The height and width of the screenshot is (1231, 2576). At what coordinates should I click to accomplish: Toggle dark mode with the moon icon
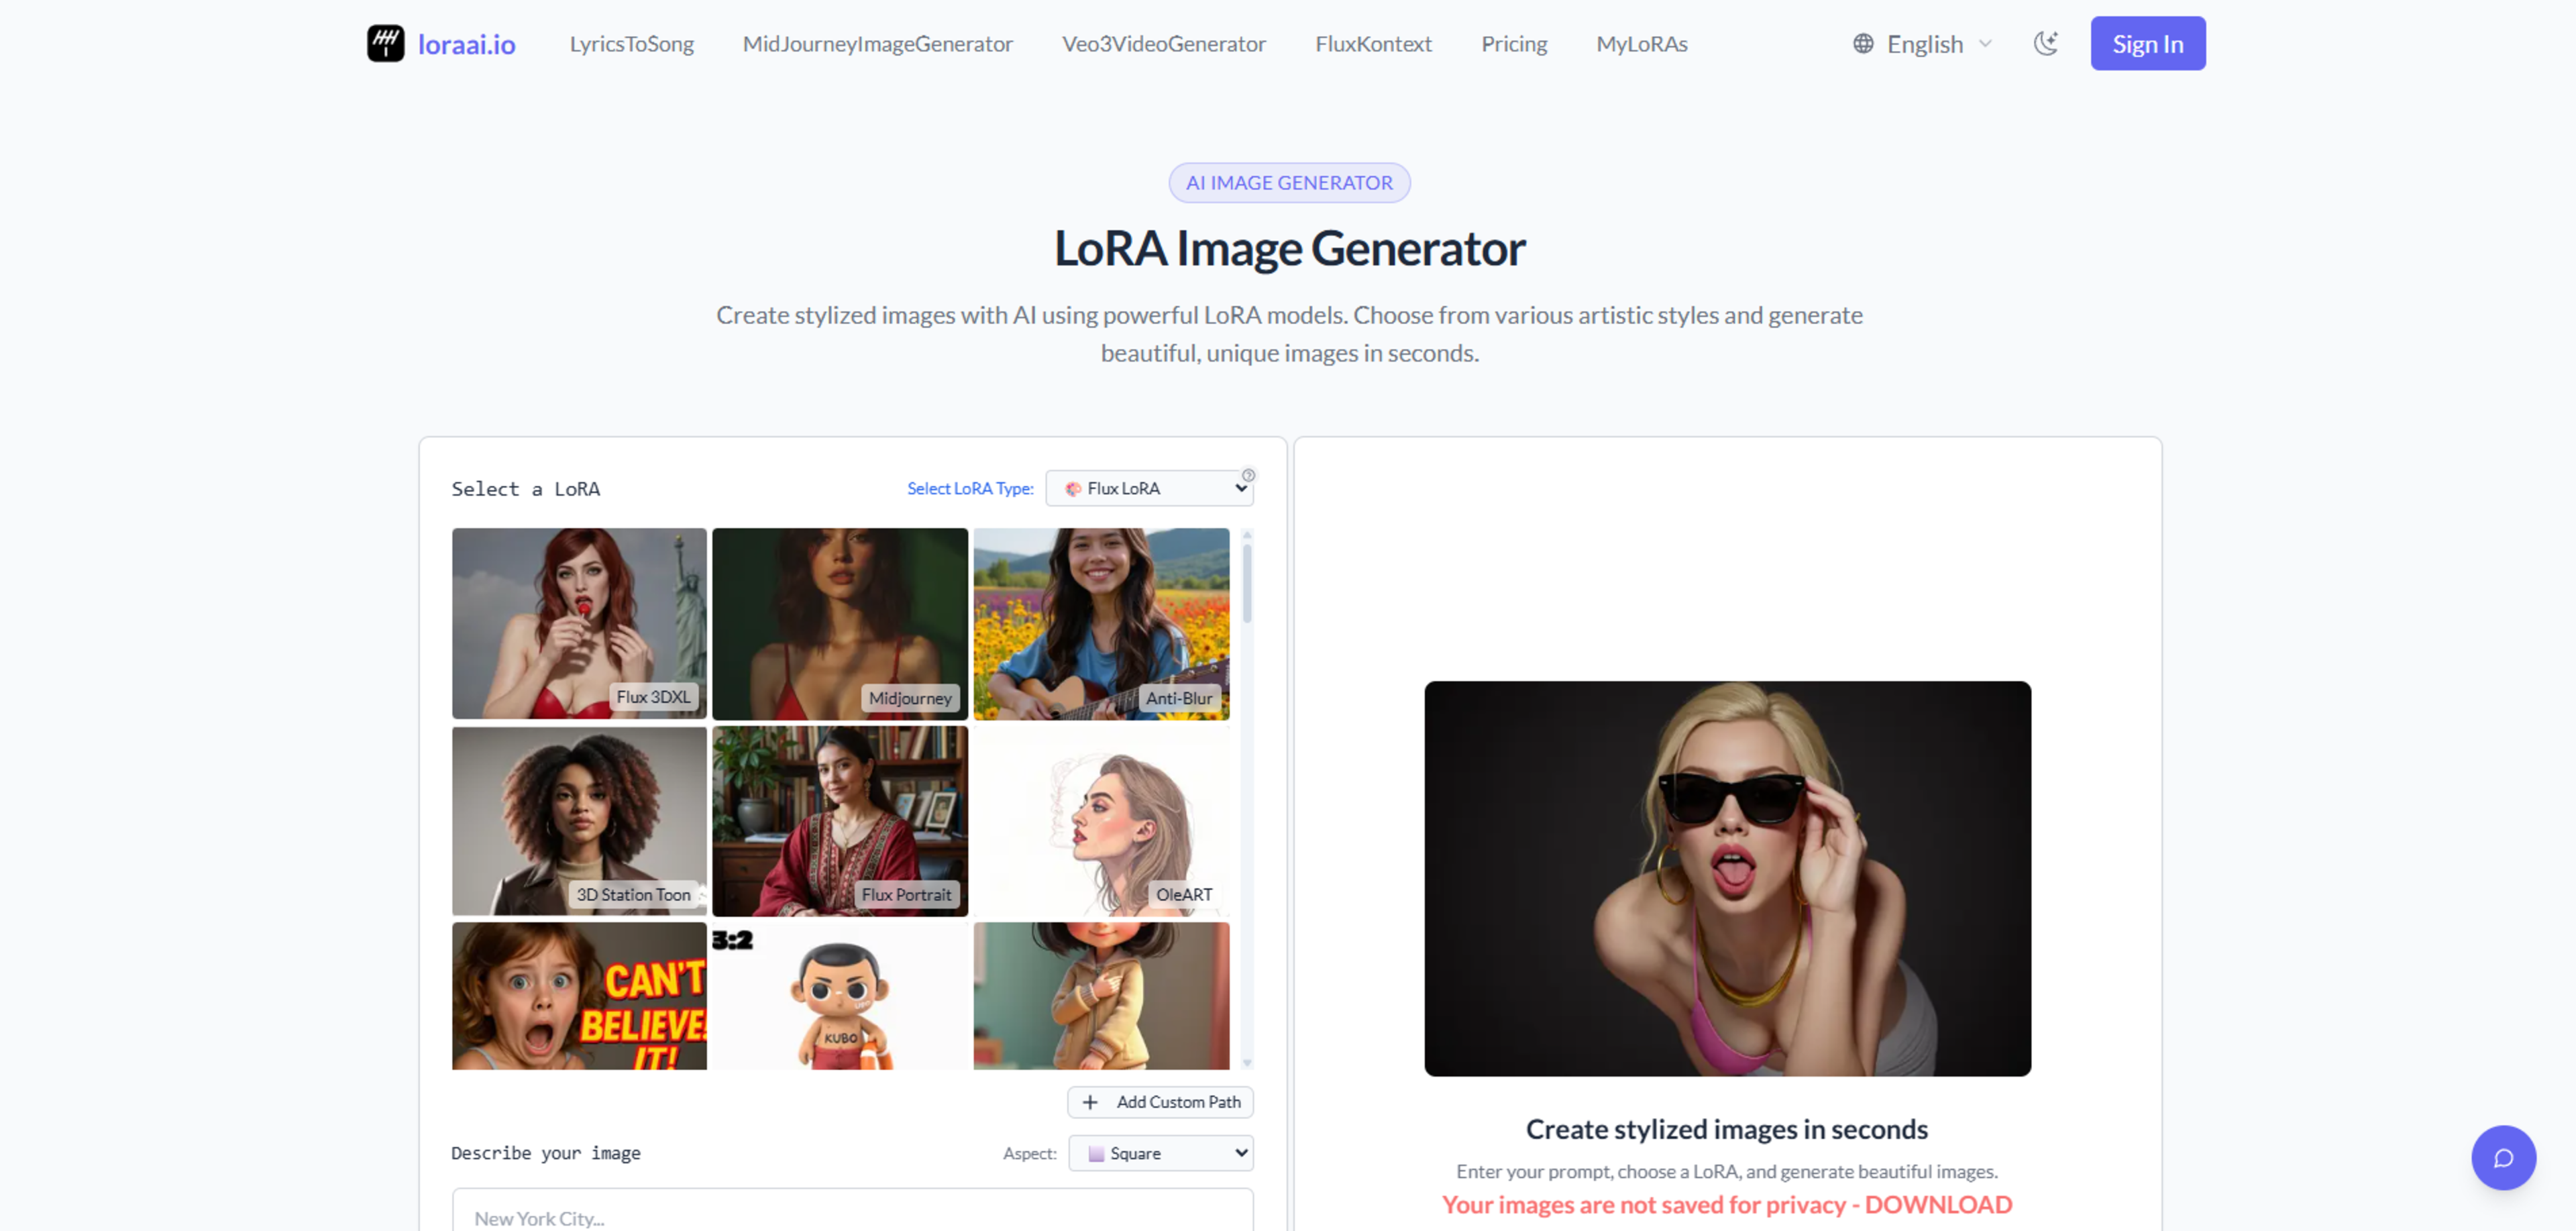[x=2045, y=44]
